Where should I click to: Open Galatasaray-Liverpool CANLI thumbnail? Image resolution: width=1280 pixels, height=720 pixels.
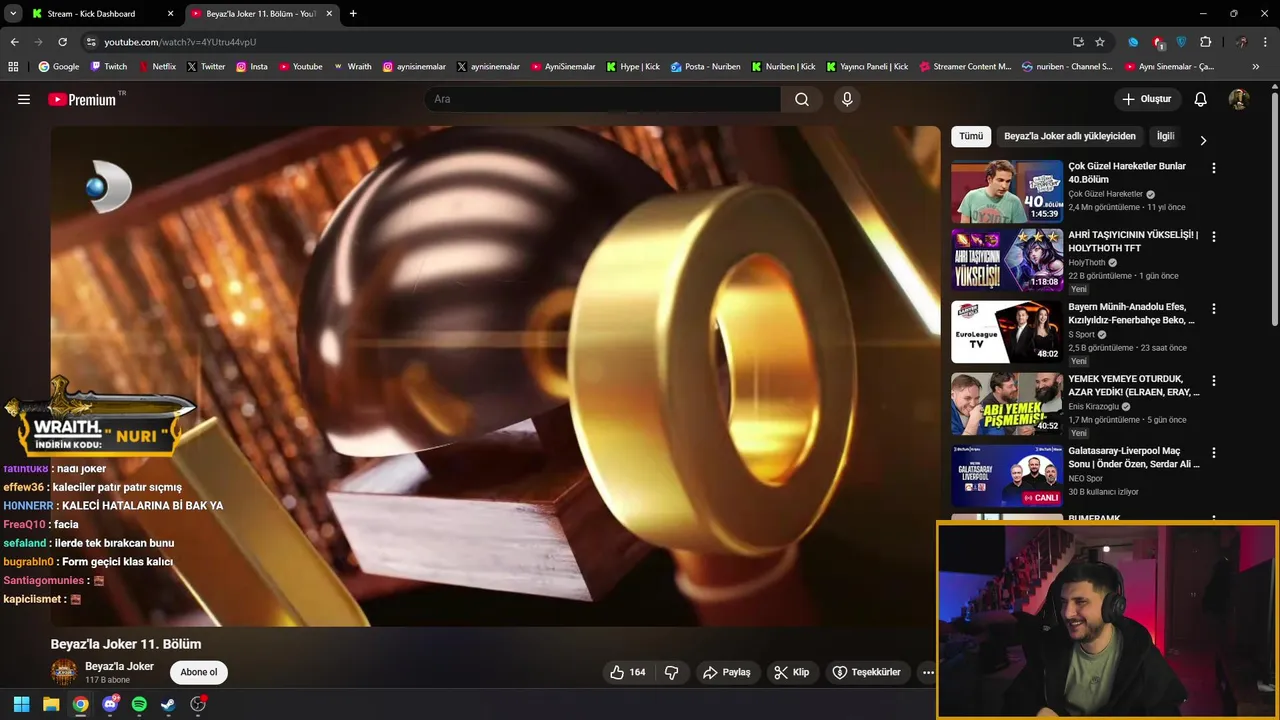click(x=1007, y=476)
